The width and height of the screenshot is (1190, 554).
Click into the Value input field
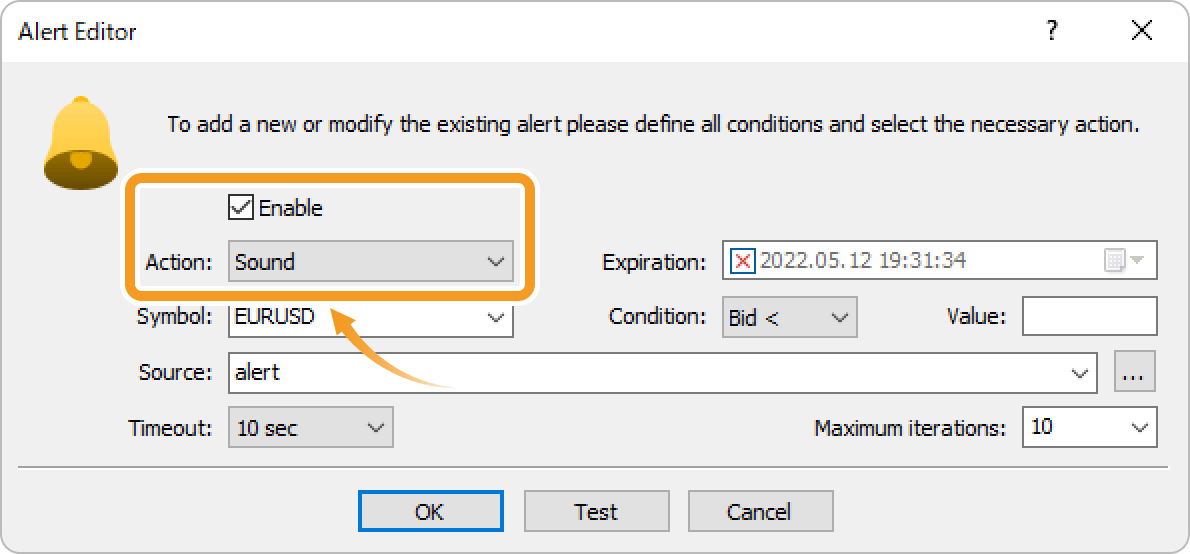pyautogui.click(x=1089, y=317)
